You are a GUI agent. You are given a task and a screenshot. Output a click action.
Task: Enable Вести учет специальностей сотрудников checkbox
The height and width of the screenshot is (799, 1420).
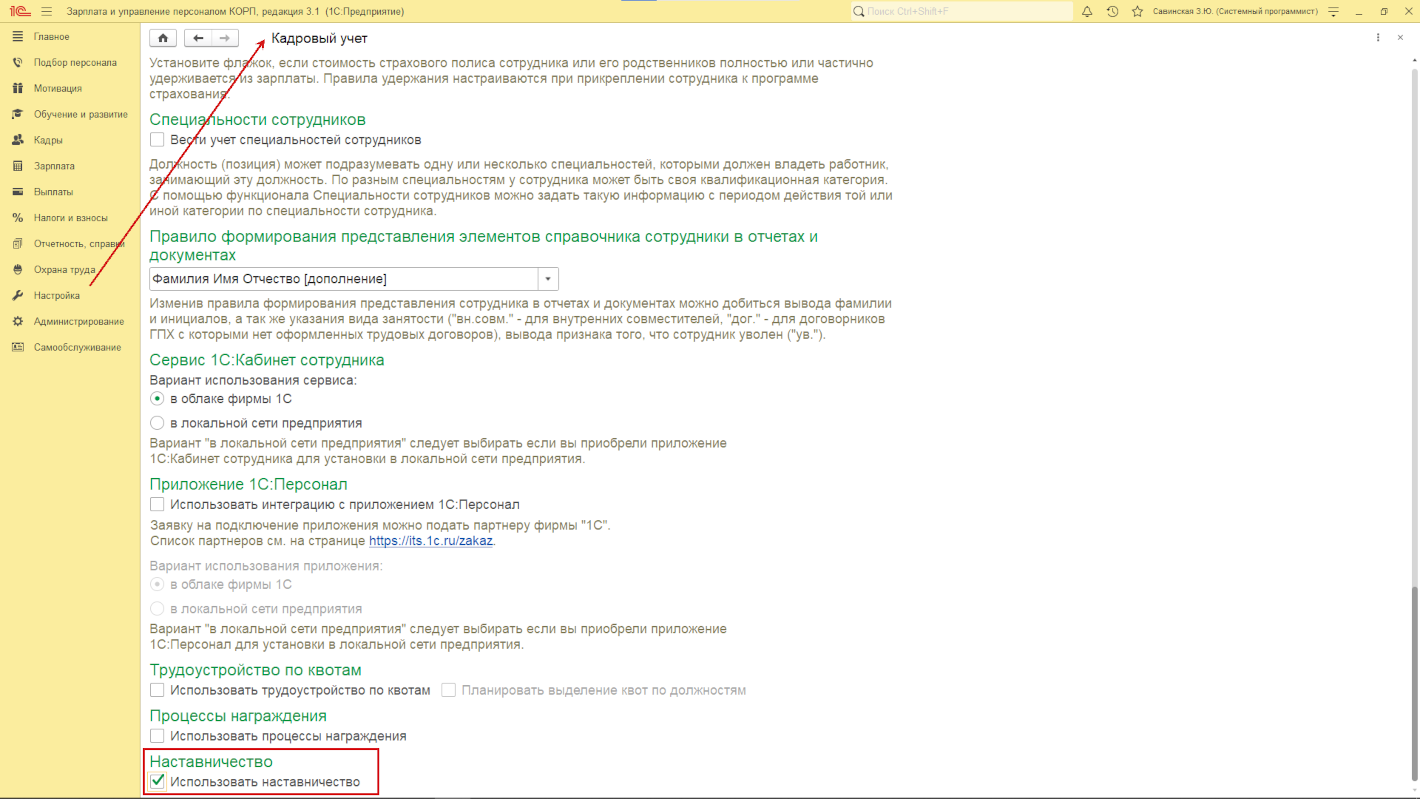[157, 140]
